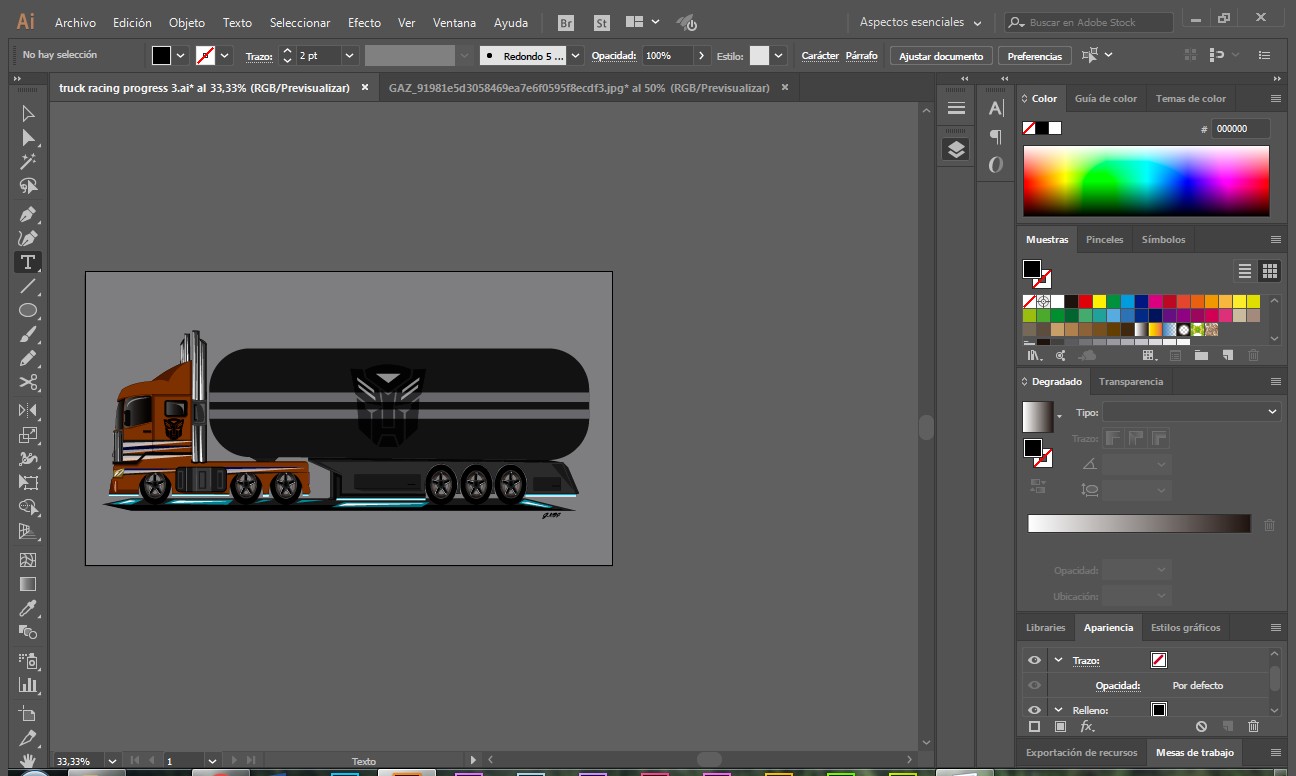1296x776 pixels.
Task: Toggle visibility of Trazo appearance row
Action: tap(1034, 660)
